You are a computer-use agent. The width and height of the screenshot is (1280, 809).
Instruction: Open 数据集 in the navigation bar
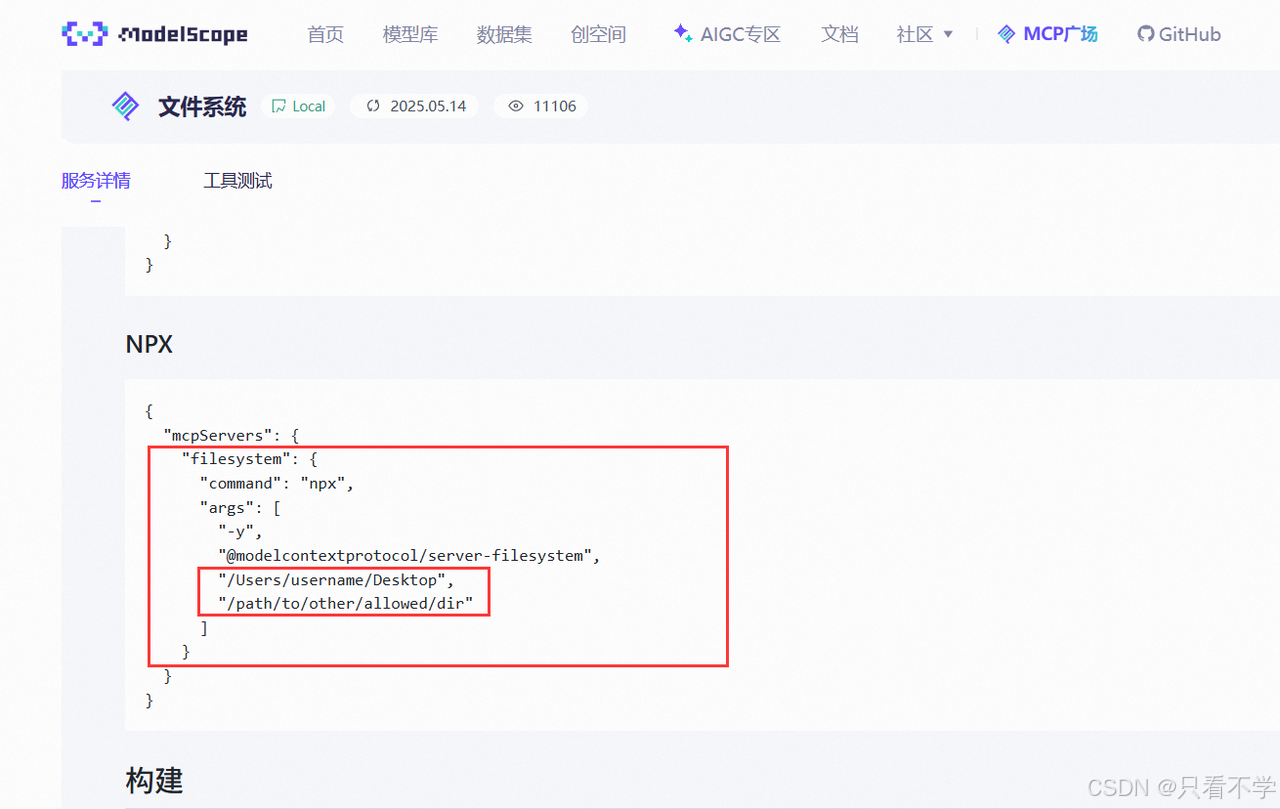pos(504,34)
